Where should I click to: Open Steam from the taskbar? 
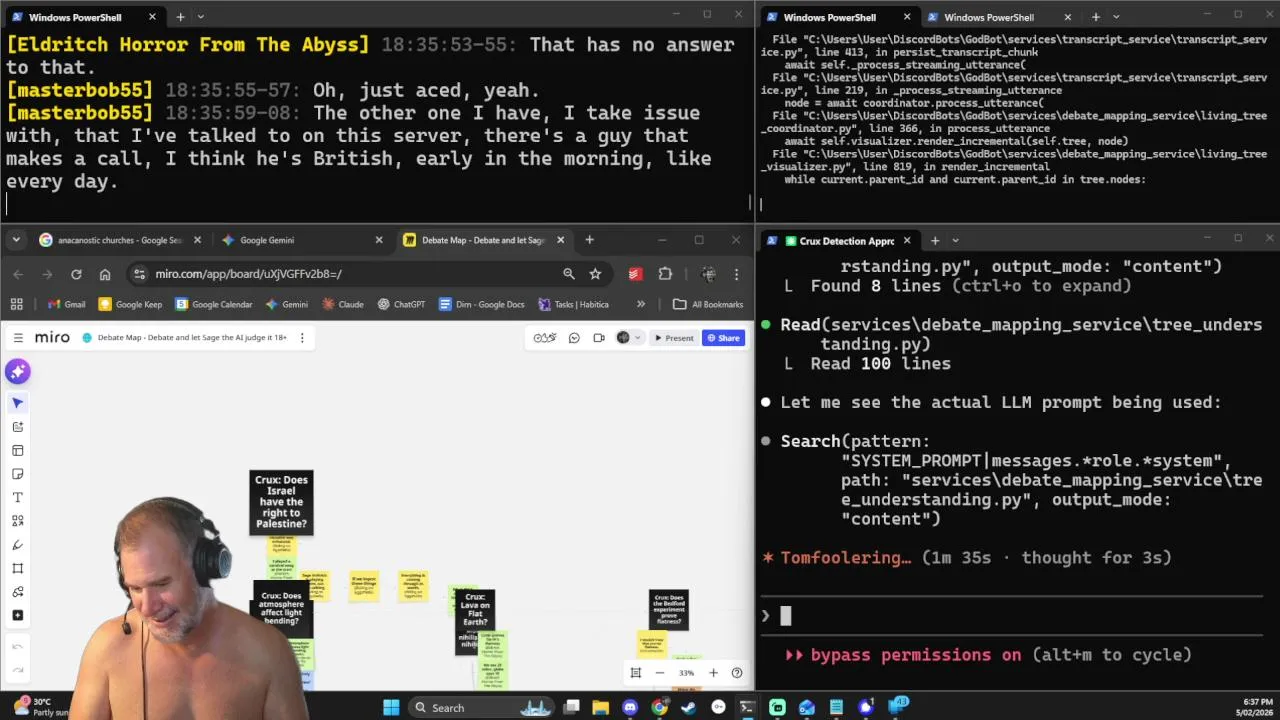[x=688, y=708]
